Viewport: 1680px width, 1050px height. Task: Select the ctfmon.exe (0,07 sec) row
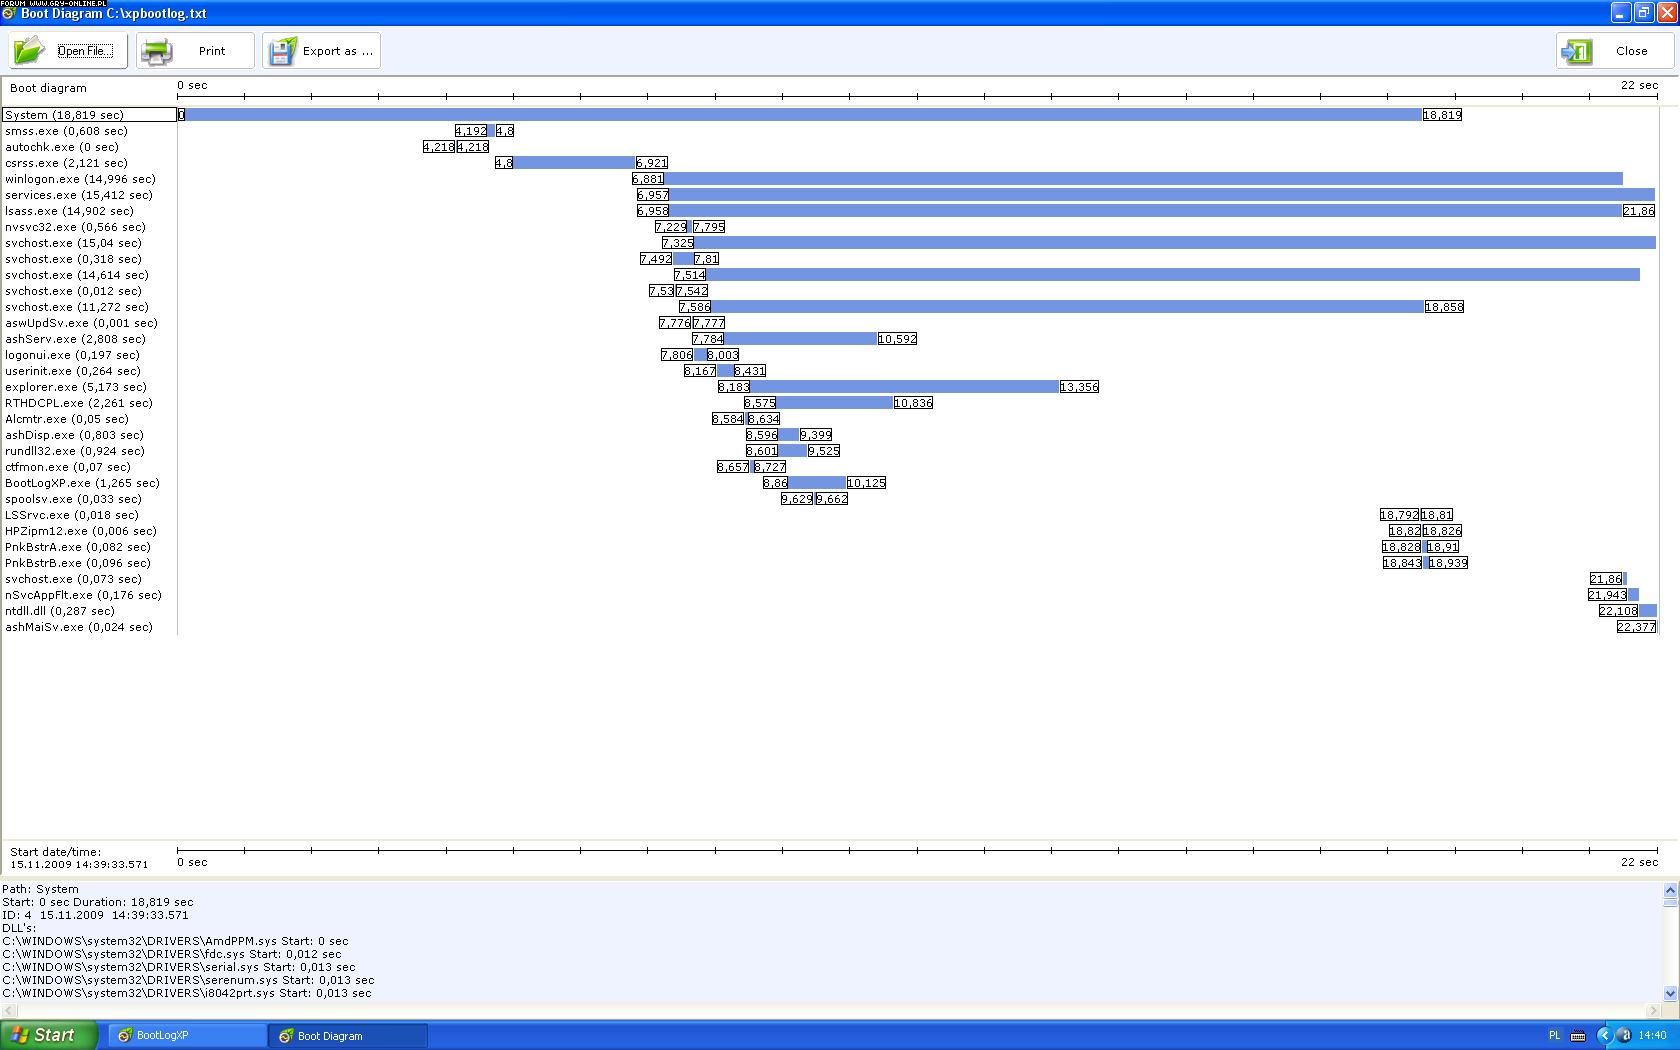67,467
